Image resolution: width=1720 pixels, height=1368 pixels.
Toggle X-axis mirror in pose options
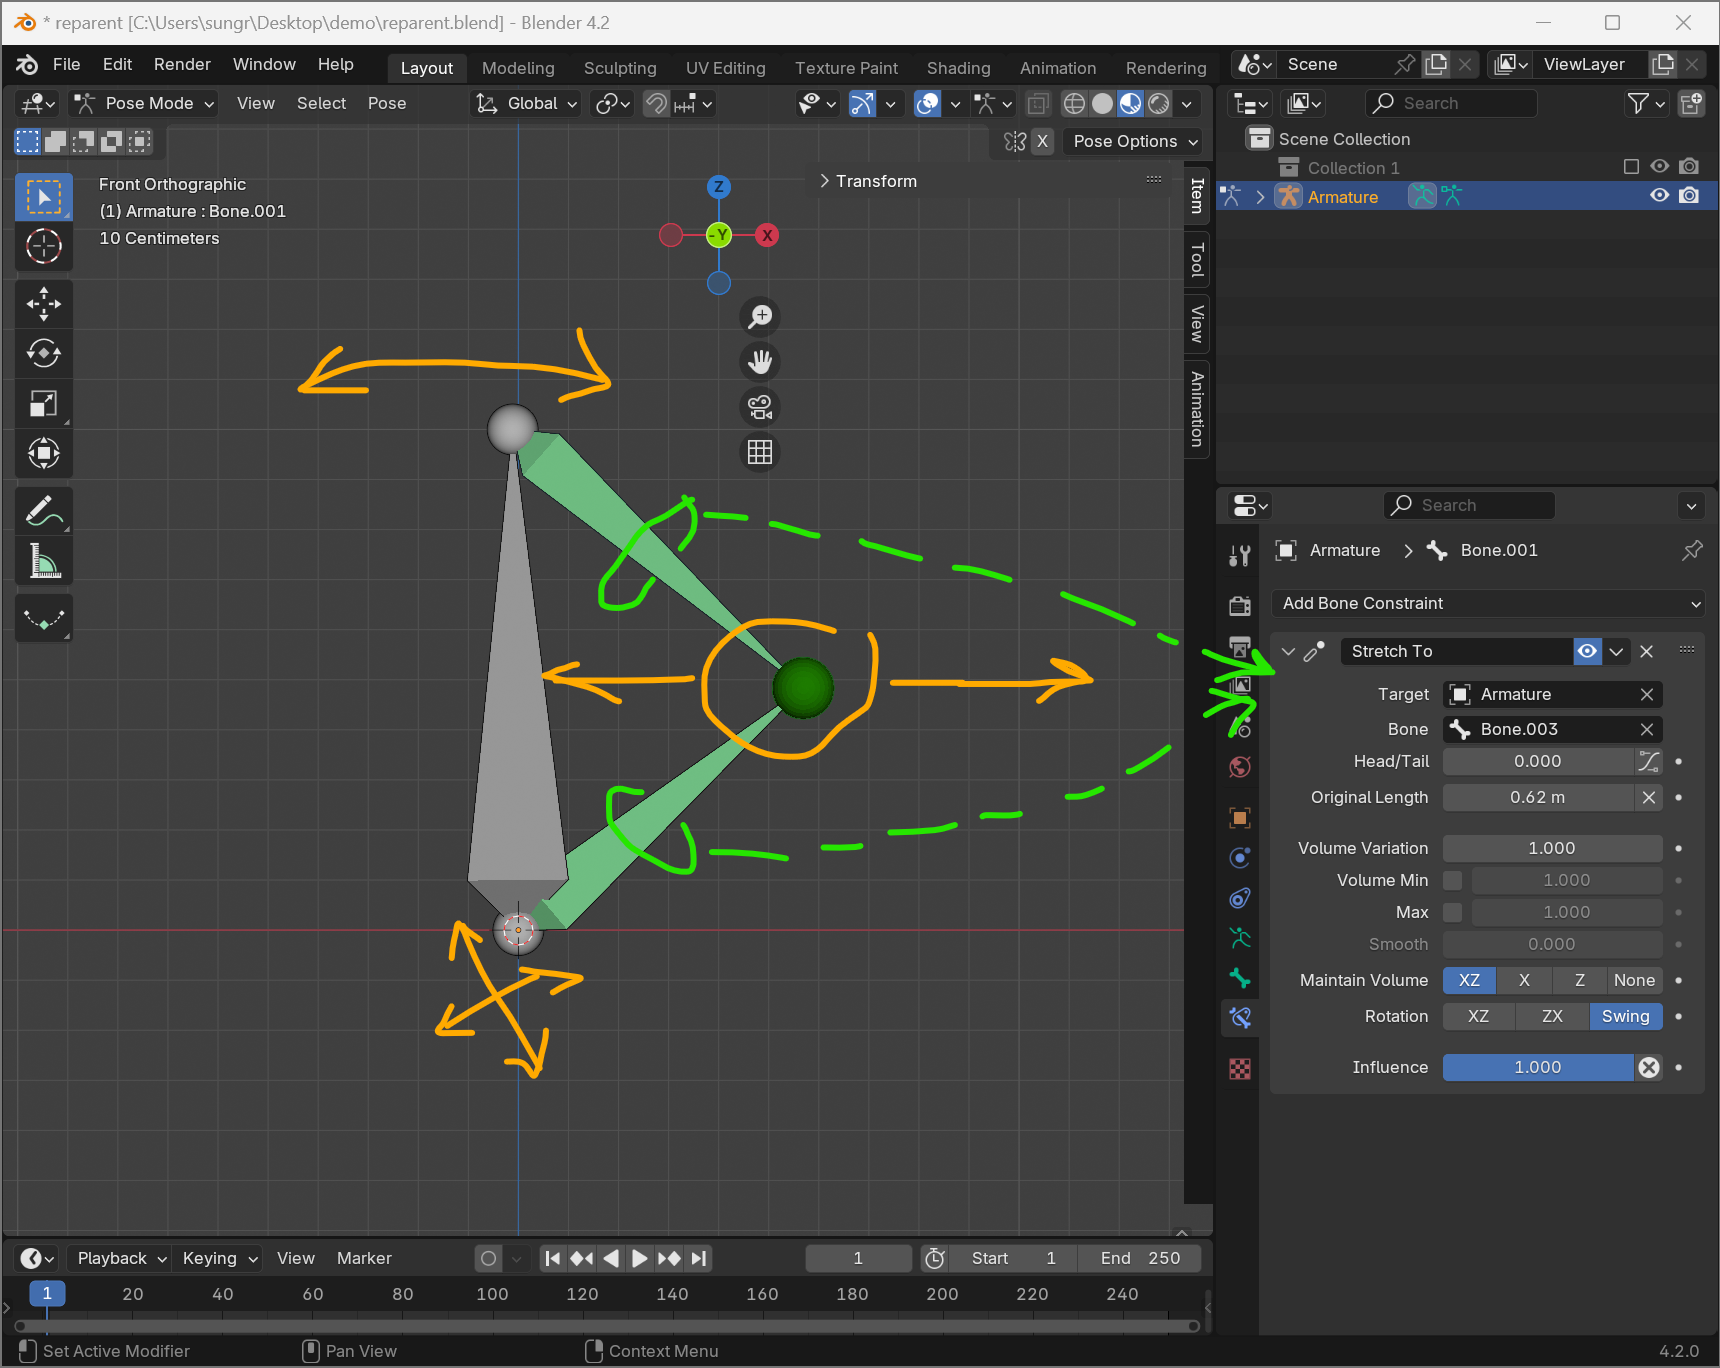(1042, 141)
